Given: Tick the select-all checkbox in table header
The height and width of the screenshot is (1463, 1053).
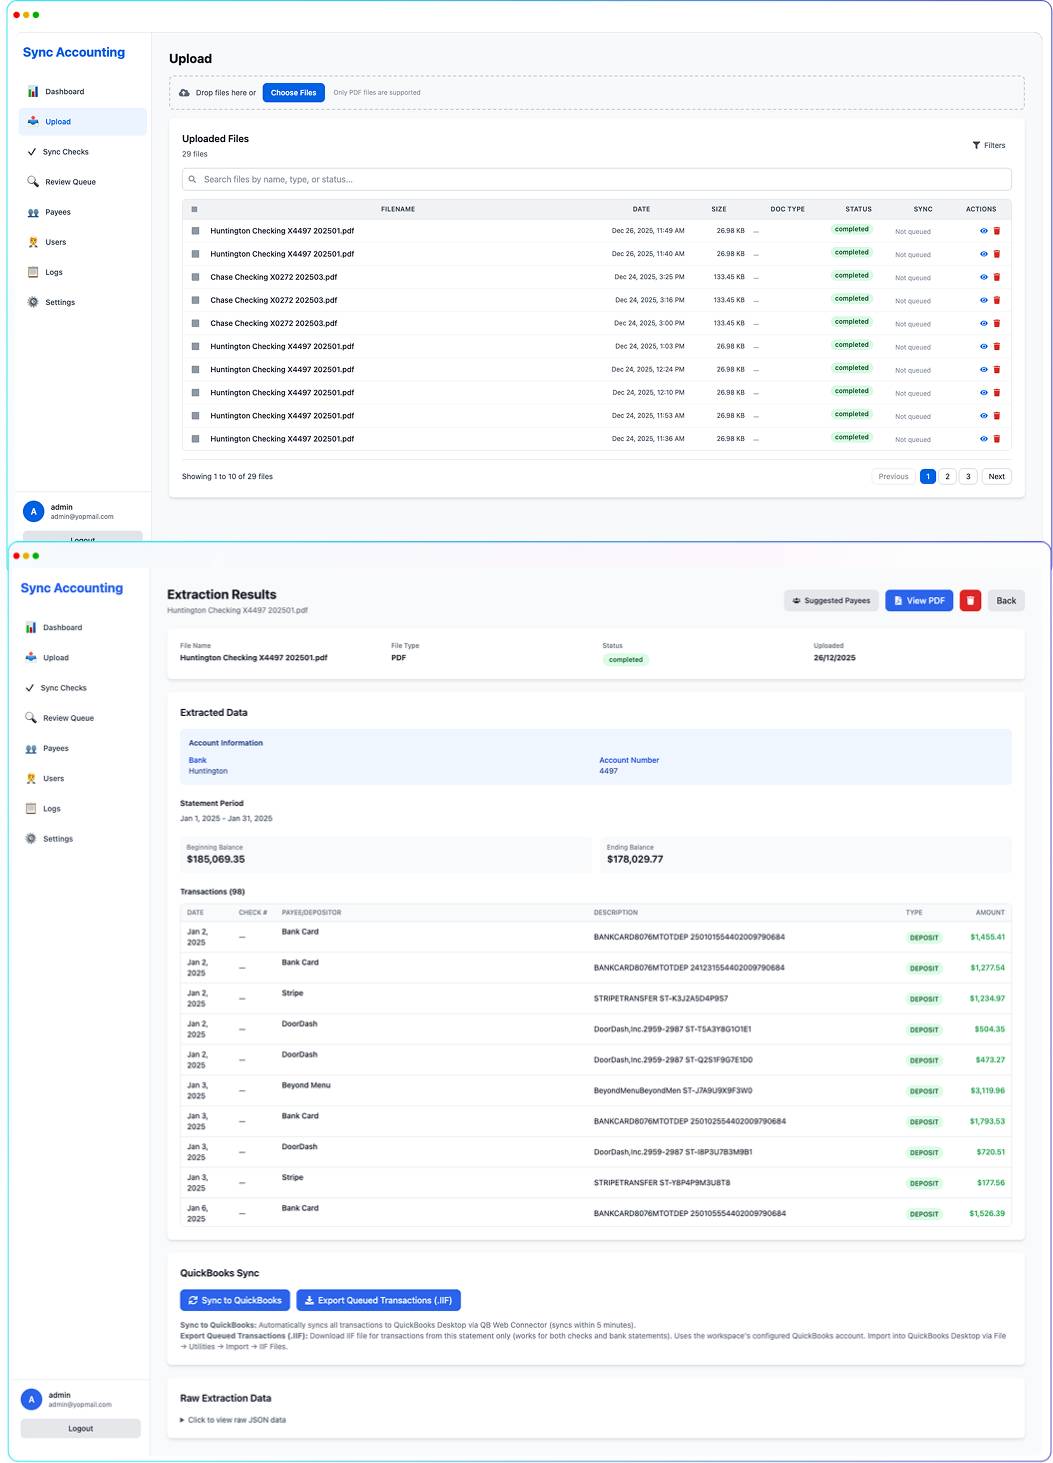Looking at the screenshot, I should [x=194, y=209].
